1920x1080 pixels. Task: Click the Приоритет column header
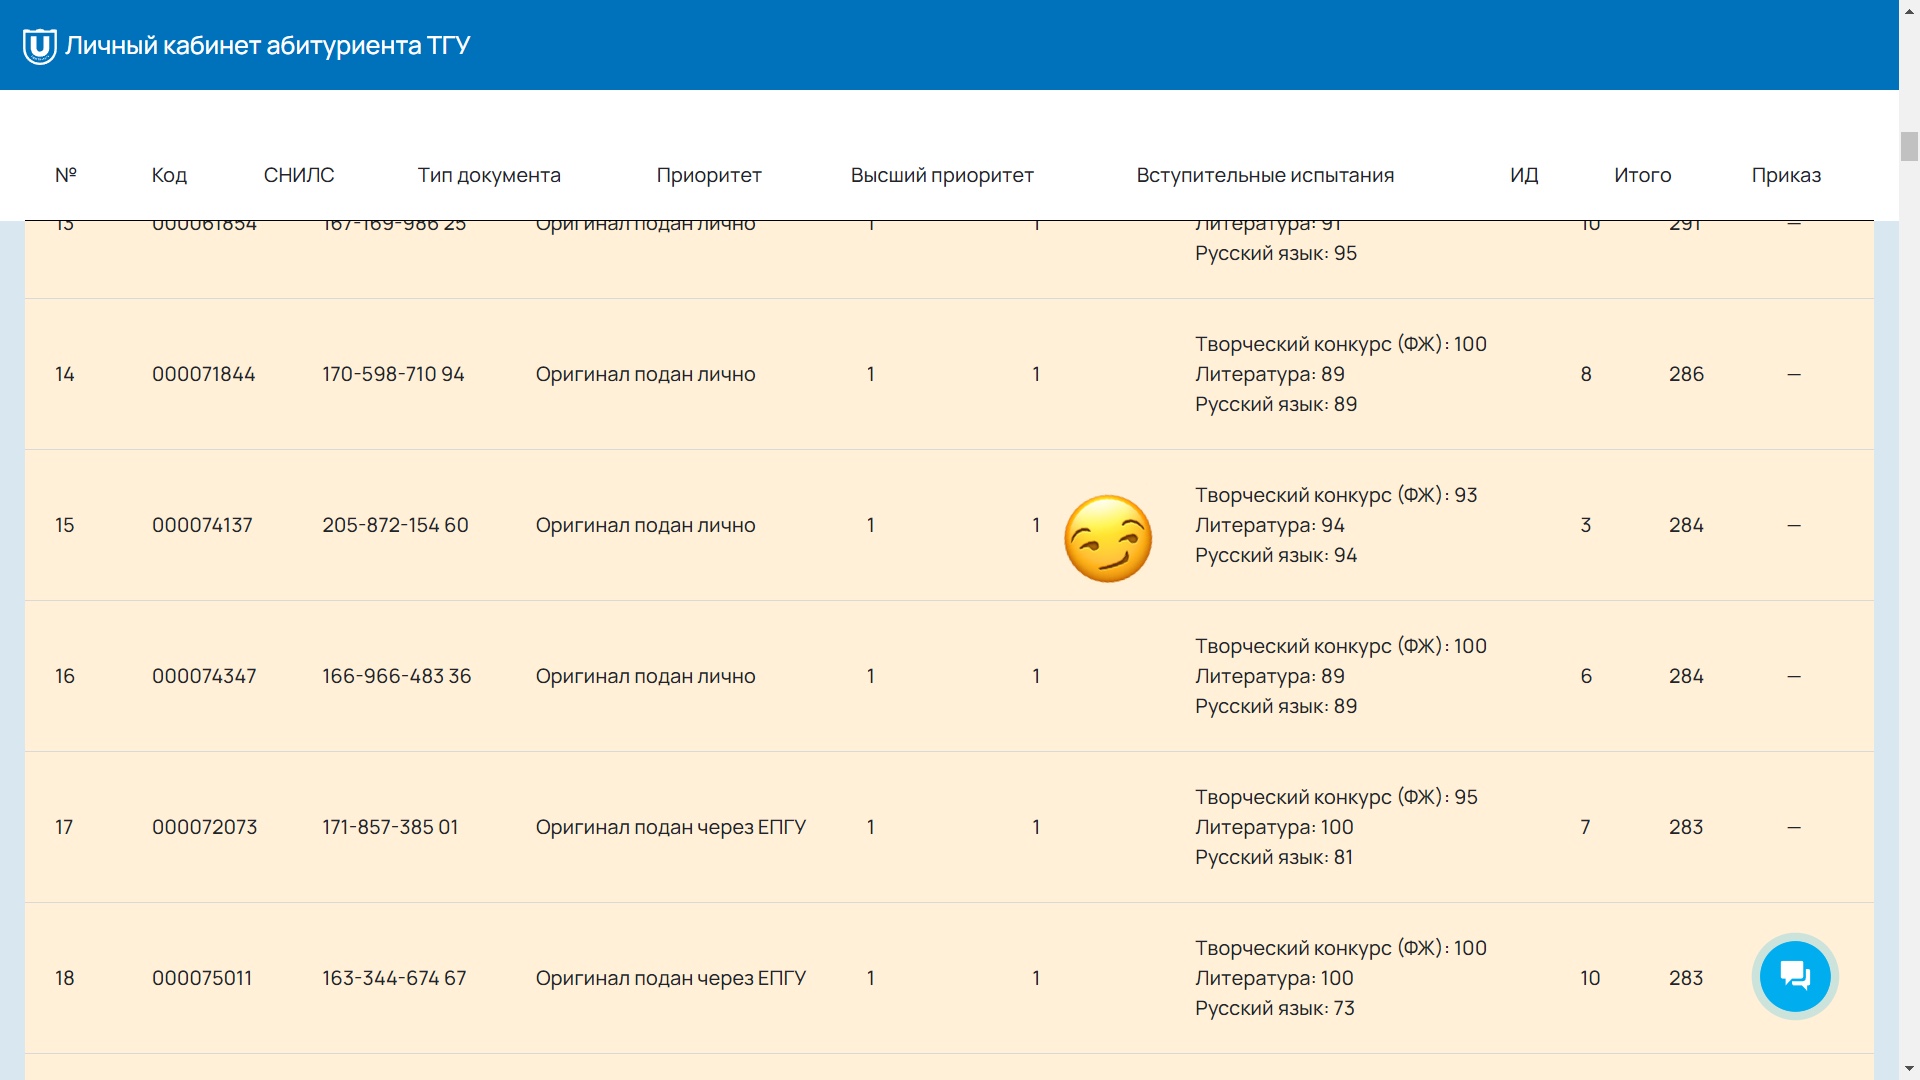(x=709, y=175)
